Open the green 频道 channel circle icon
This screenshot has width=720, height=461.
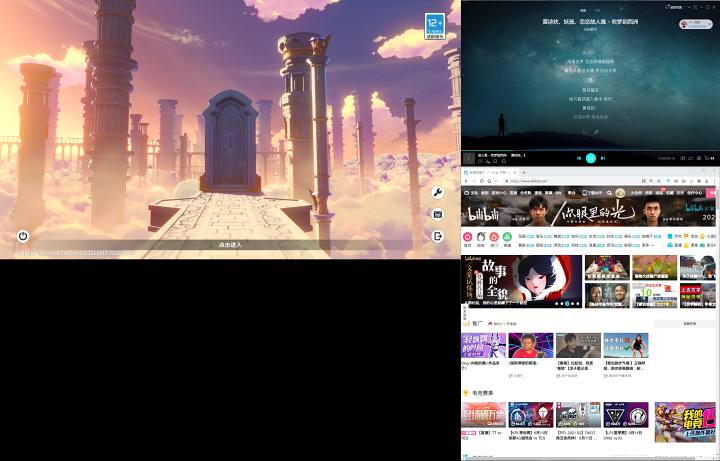507,237
